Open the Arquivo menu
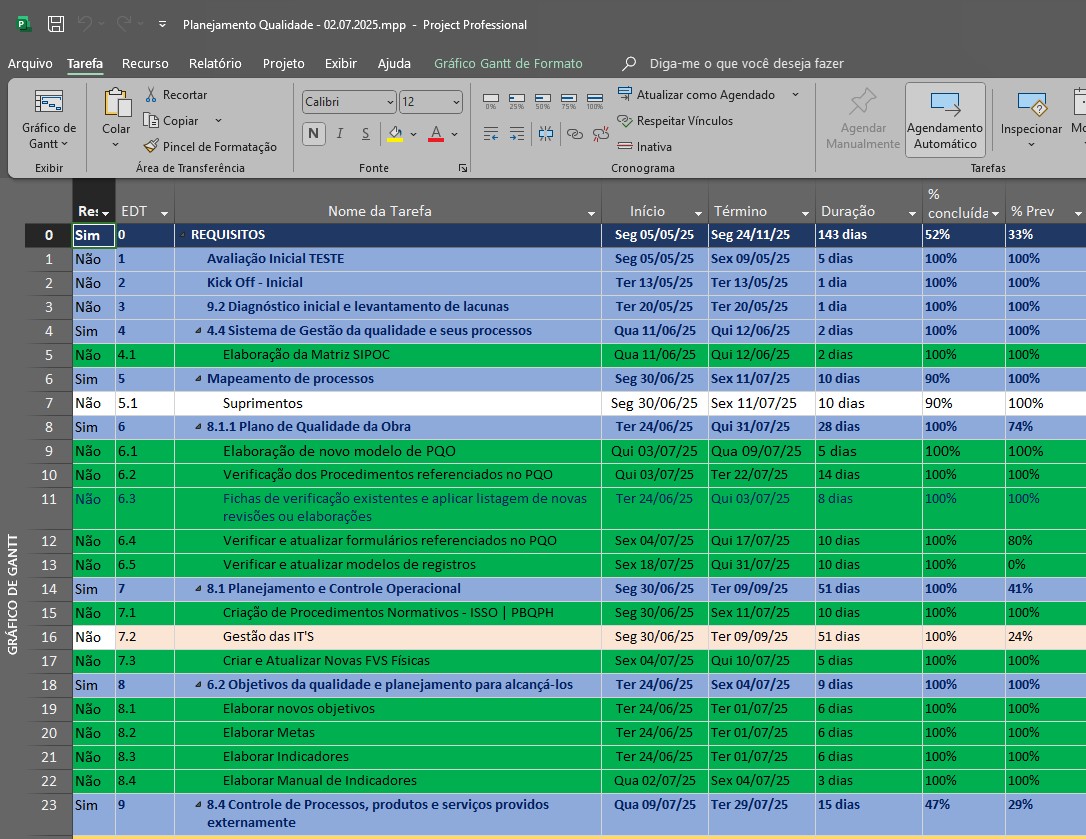Image resolution: width=1086 pixels, height=839 pixels. coord(30,63)
